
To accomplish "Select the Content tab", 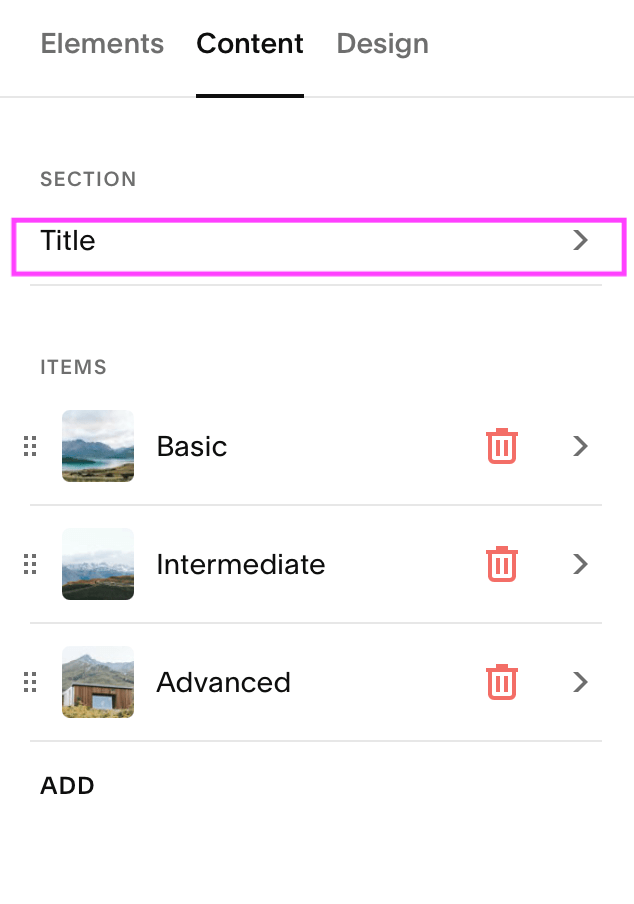I will coord(250,44).
